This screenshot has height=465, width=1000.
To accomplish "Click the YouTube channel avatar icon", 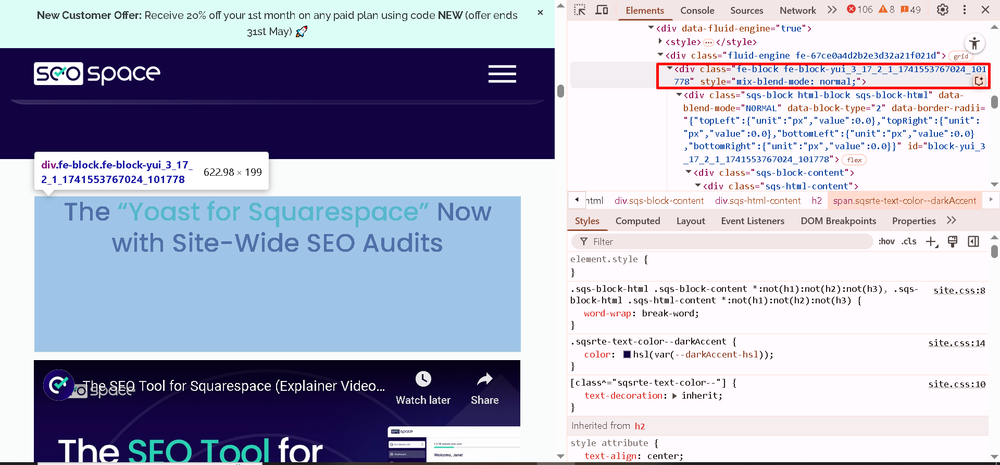I will (59, 385).
